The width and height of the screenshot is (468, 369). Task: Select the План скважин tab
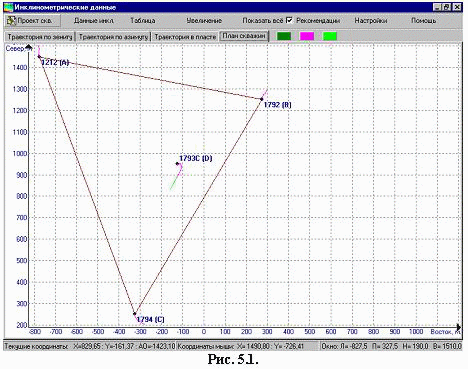[x=244, y=36]
